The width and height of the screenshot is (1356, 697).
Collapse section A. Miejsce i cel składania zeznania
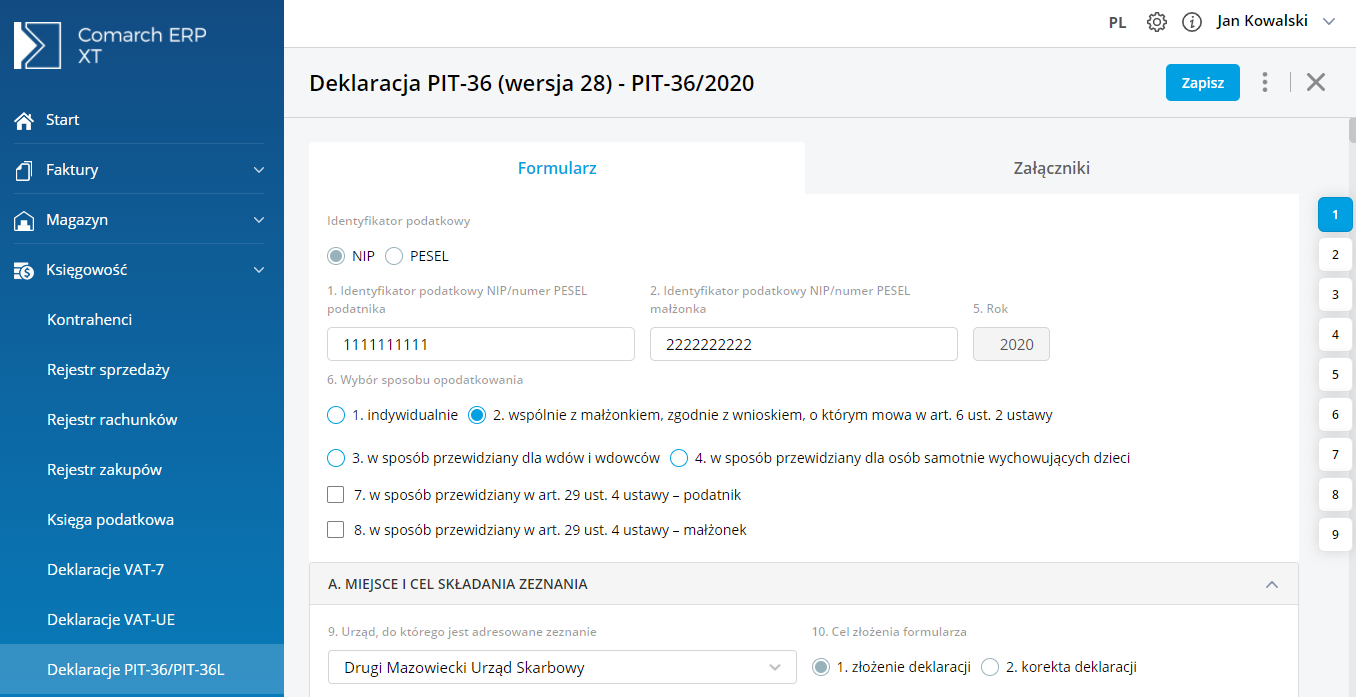coord(1272,584)
